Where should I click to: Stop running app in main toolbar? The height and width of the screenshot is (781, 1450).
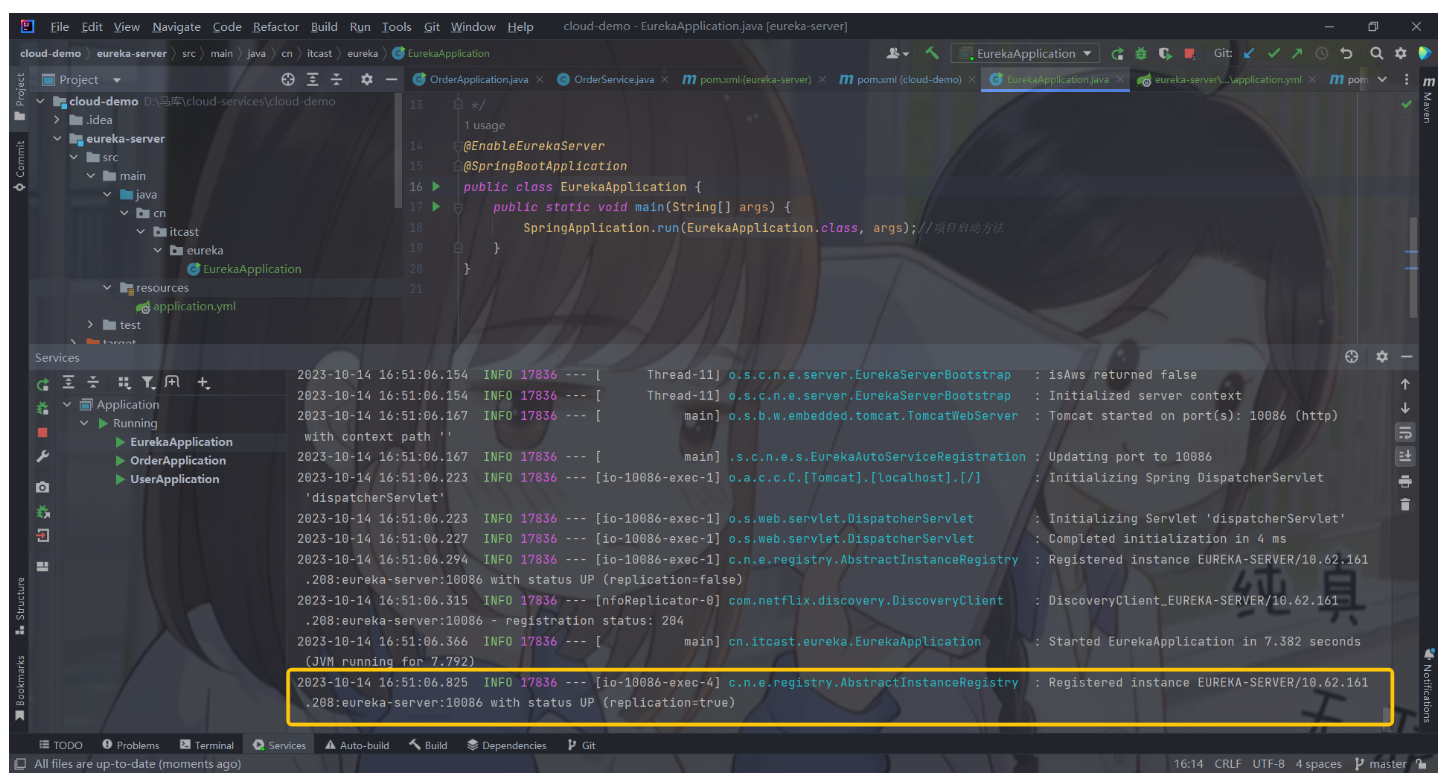1189,54
